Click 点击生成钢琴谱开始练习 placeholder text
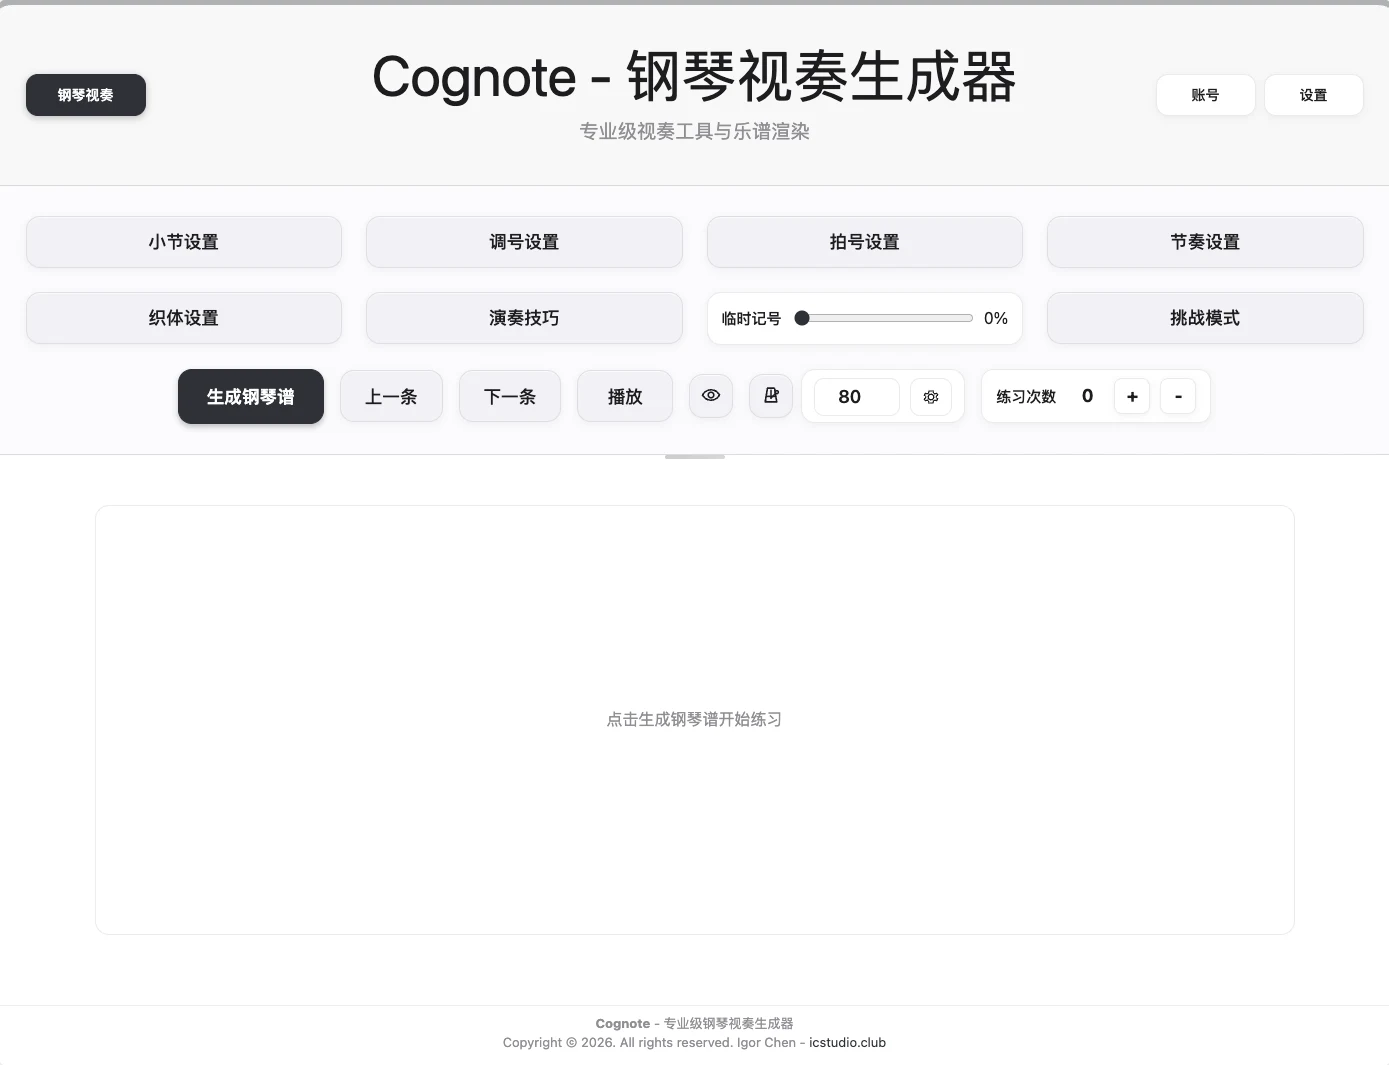Image resolution: width=1389 pixels, height=1065 pixels. point(694,719)
